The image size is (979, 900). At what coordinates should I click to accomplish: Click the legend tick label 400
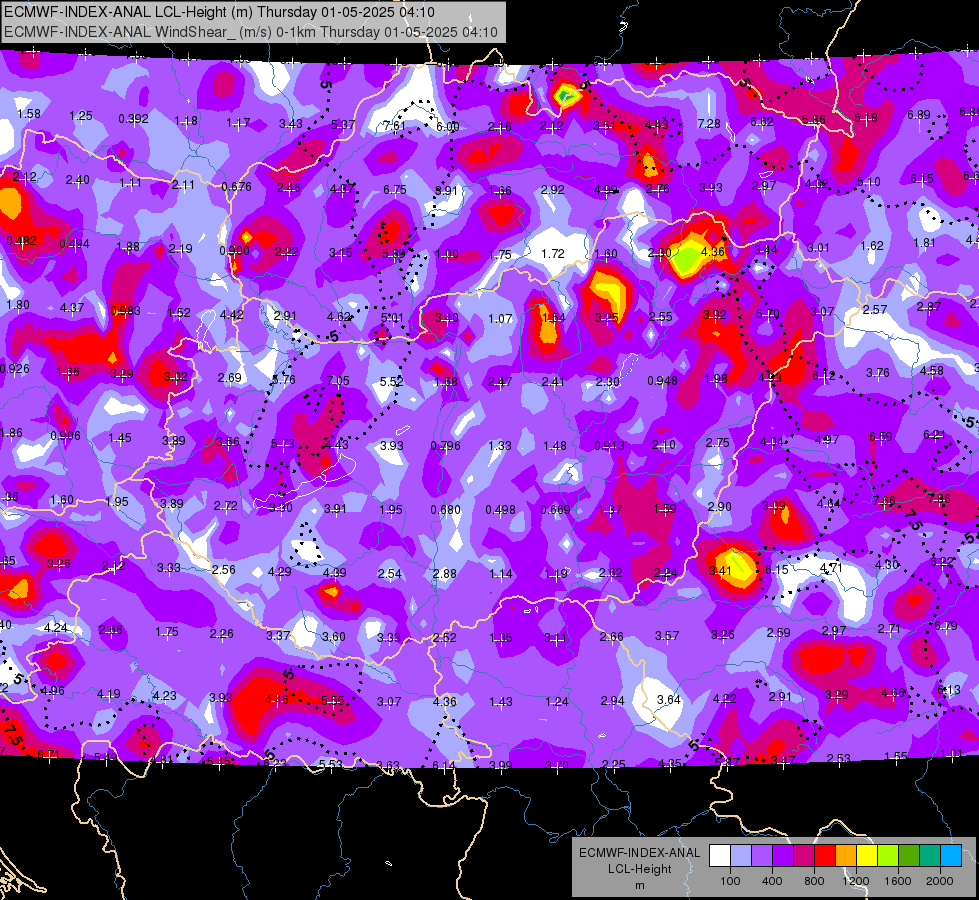[772, 881]
